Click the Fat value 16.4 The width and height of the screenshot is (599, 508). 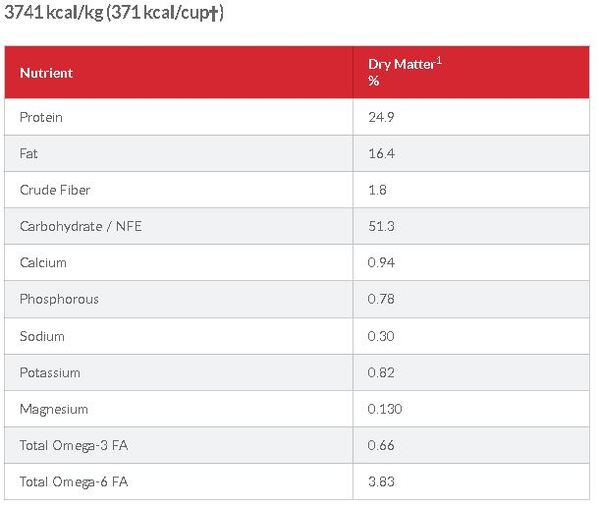[381, 154]
